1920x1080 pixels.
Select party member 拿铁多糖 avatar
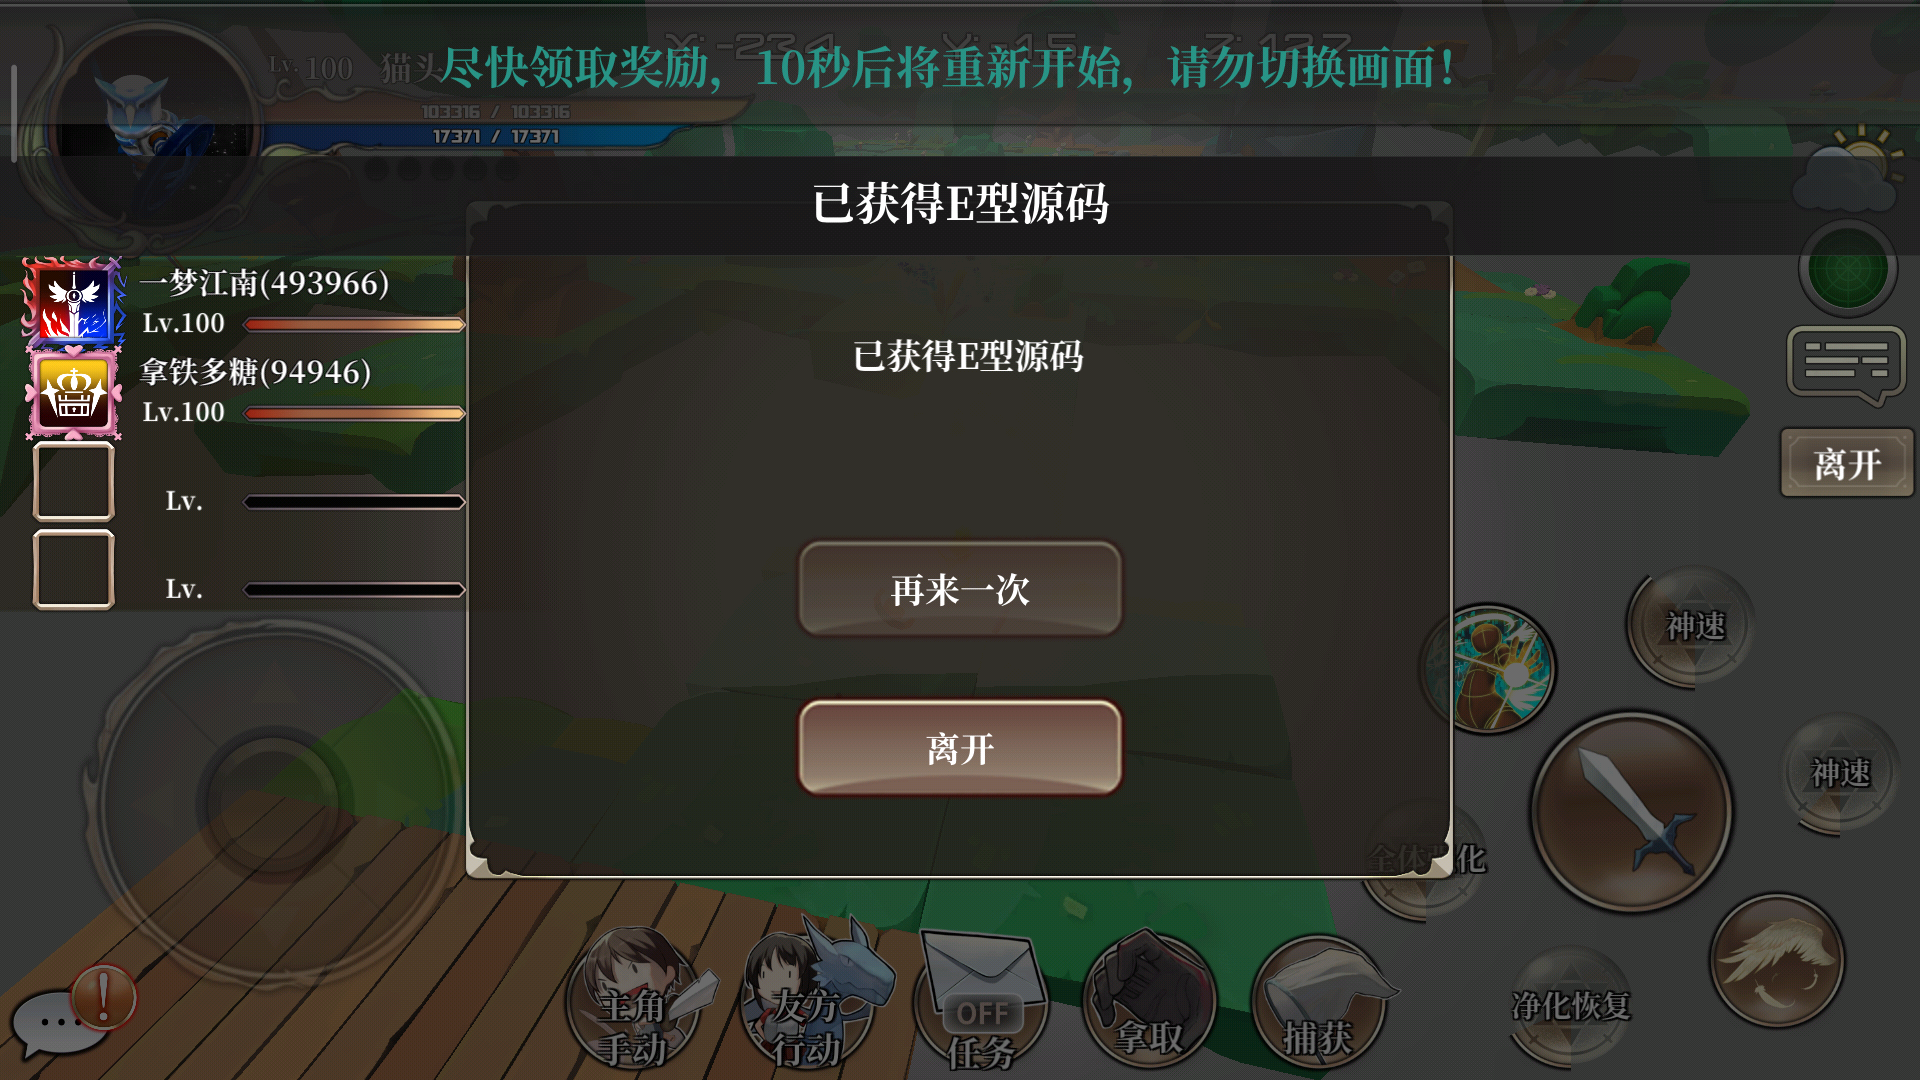point(74,394)
